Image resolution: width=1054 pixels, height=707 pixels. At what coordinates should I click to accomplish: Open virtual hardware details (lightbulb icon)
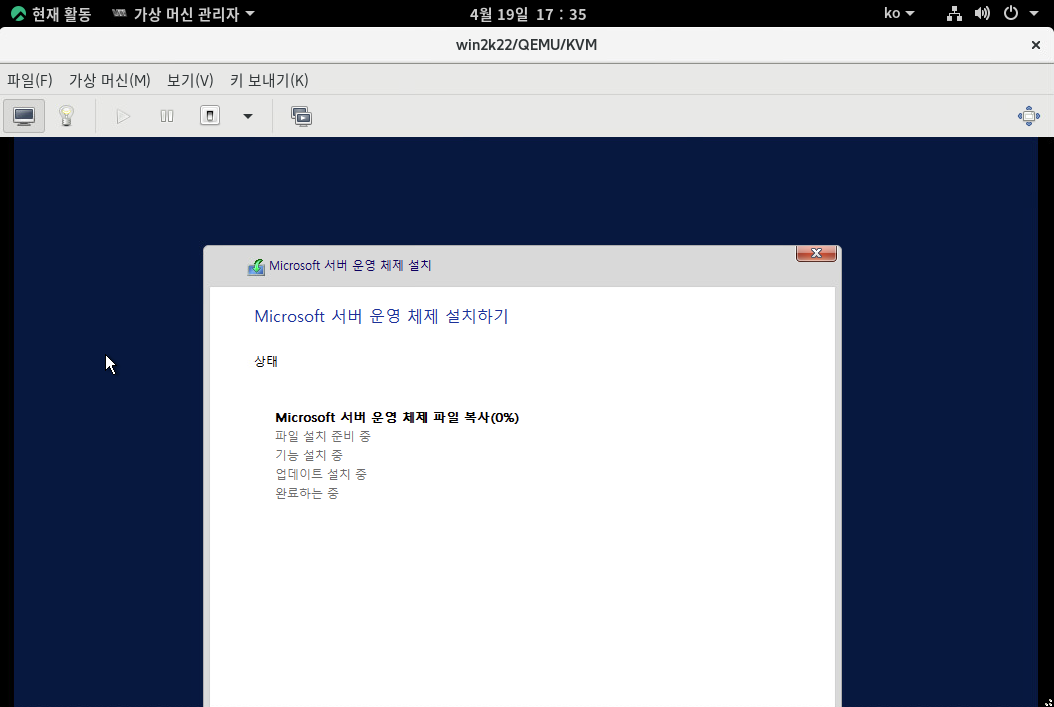pos(66,116)
